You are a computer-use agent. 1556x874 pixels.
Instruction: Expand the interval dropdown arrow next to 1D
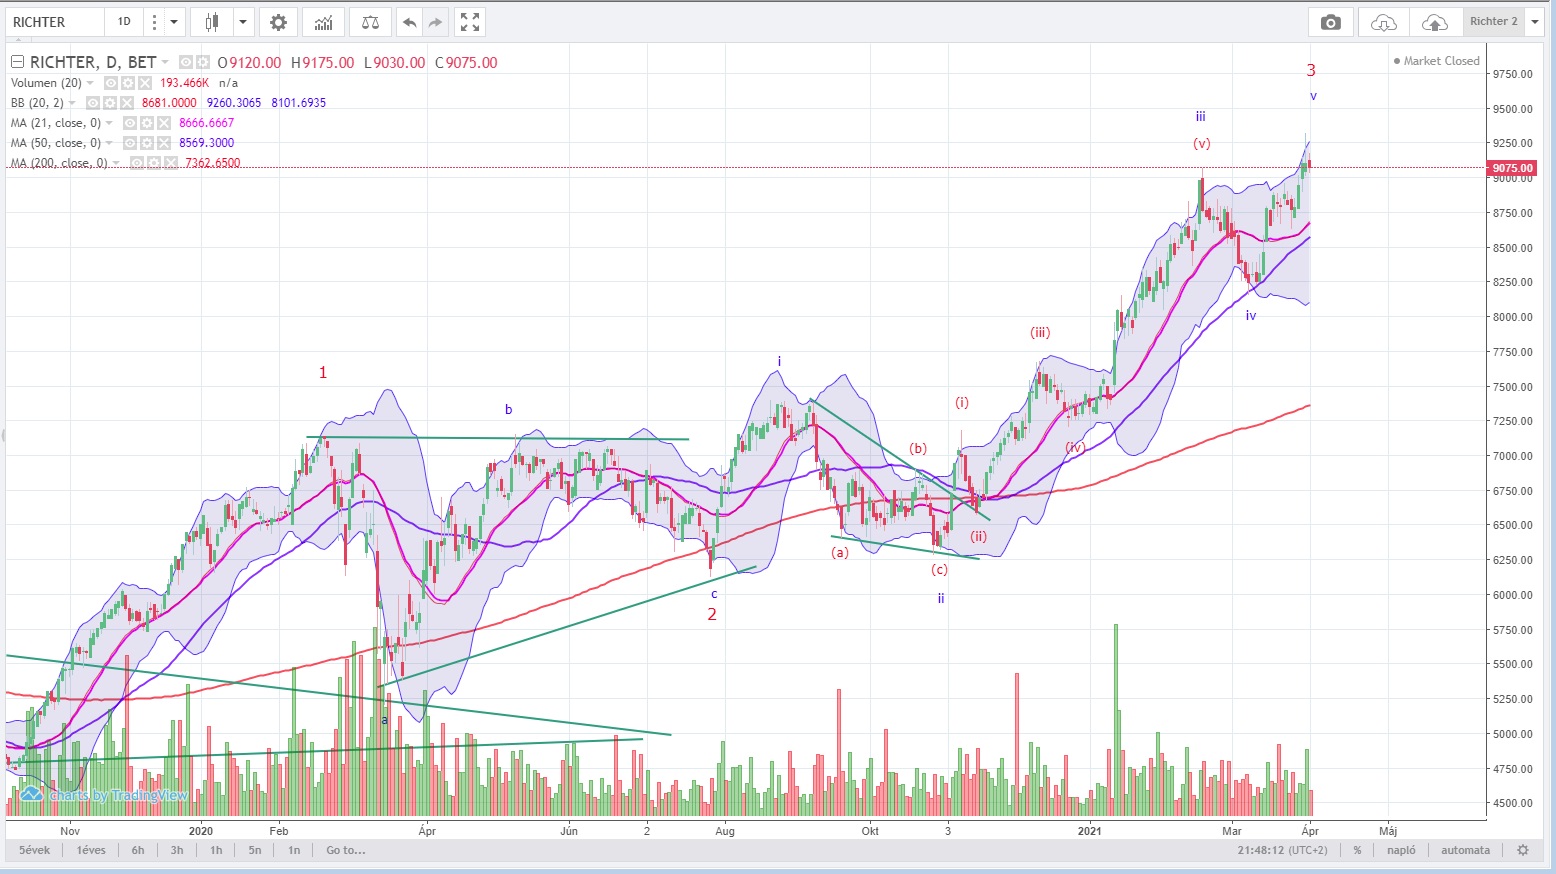click(174, 22)
